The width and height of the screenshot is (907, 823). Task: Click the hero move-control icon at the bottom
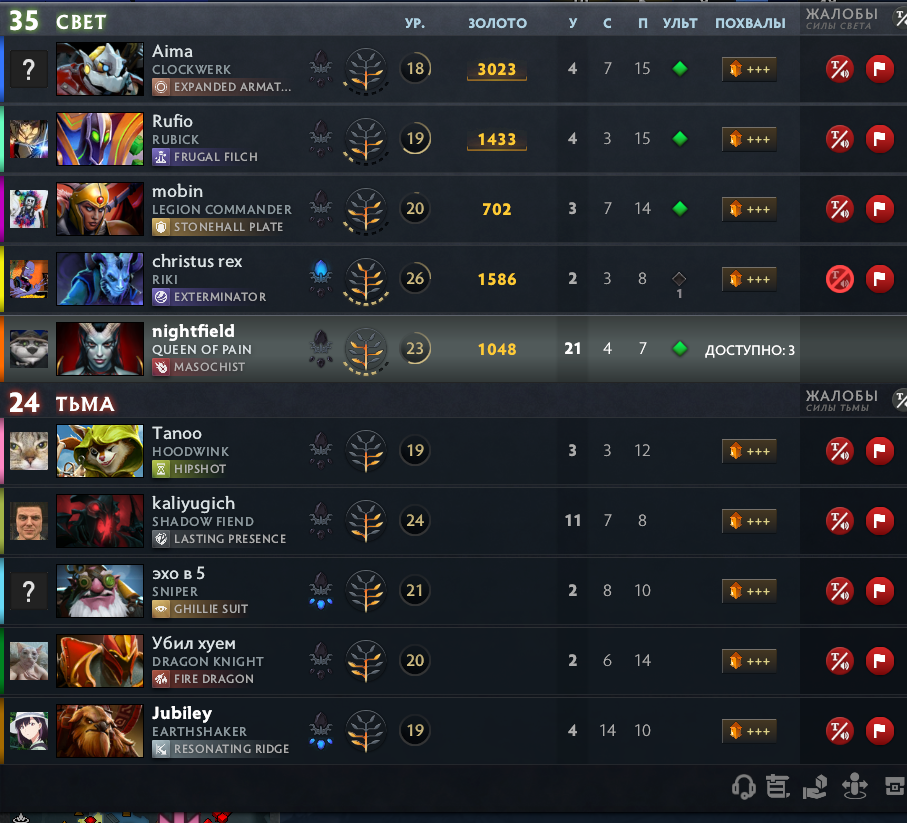pos(854,787)
